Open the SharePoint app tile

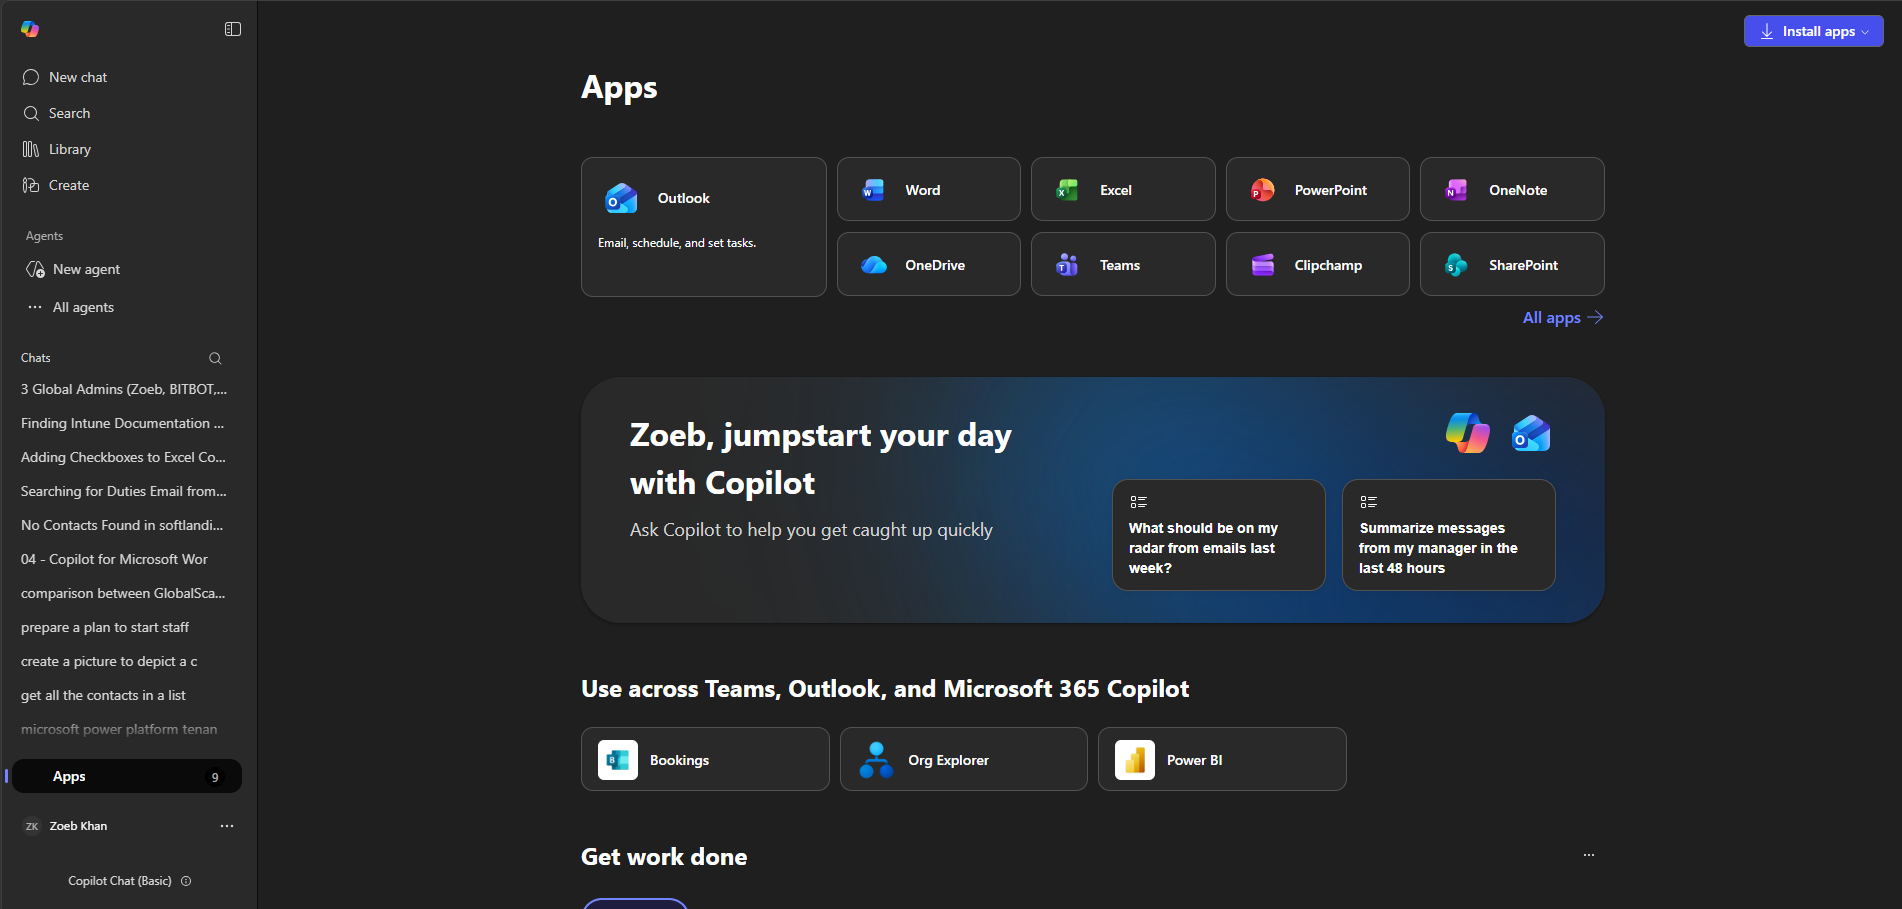pyautogui.click(x=1511, y=265)
